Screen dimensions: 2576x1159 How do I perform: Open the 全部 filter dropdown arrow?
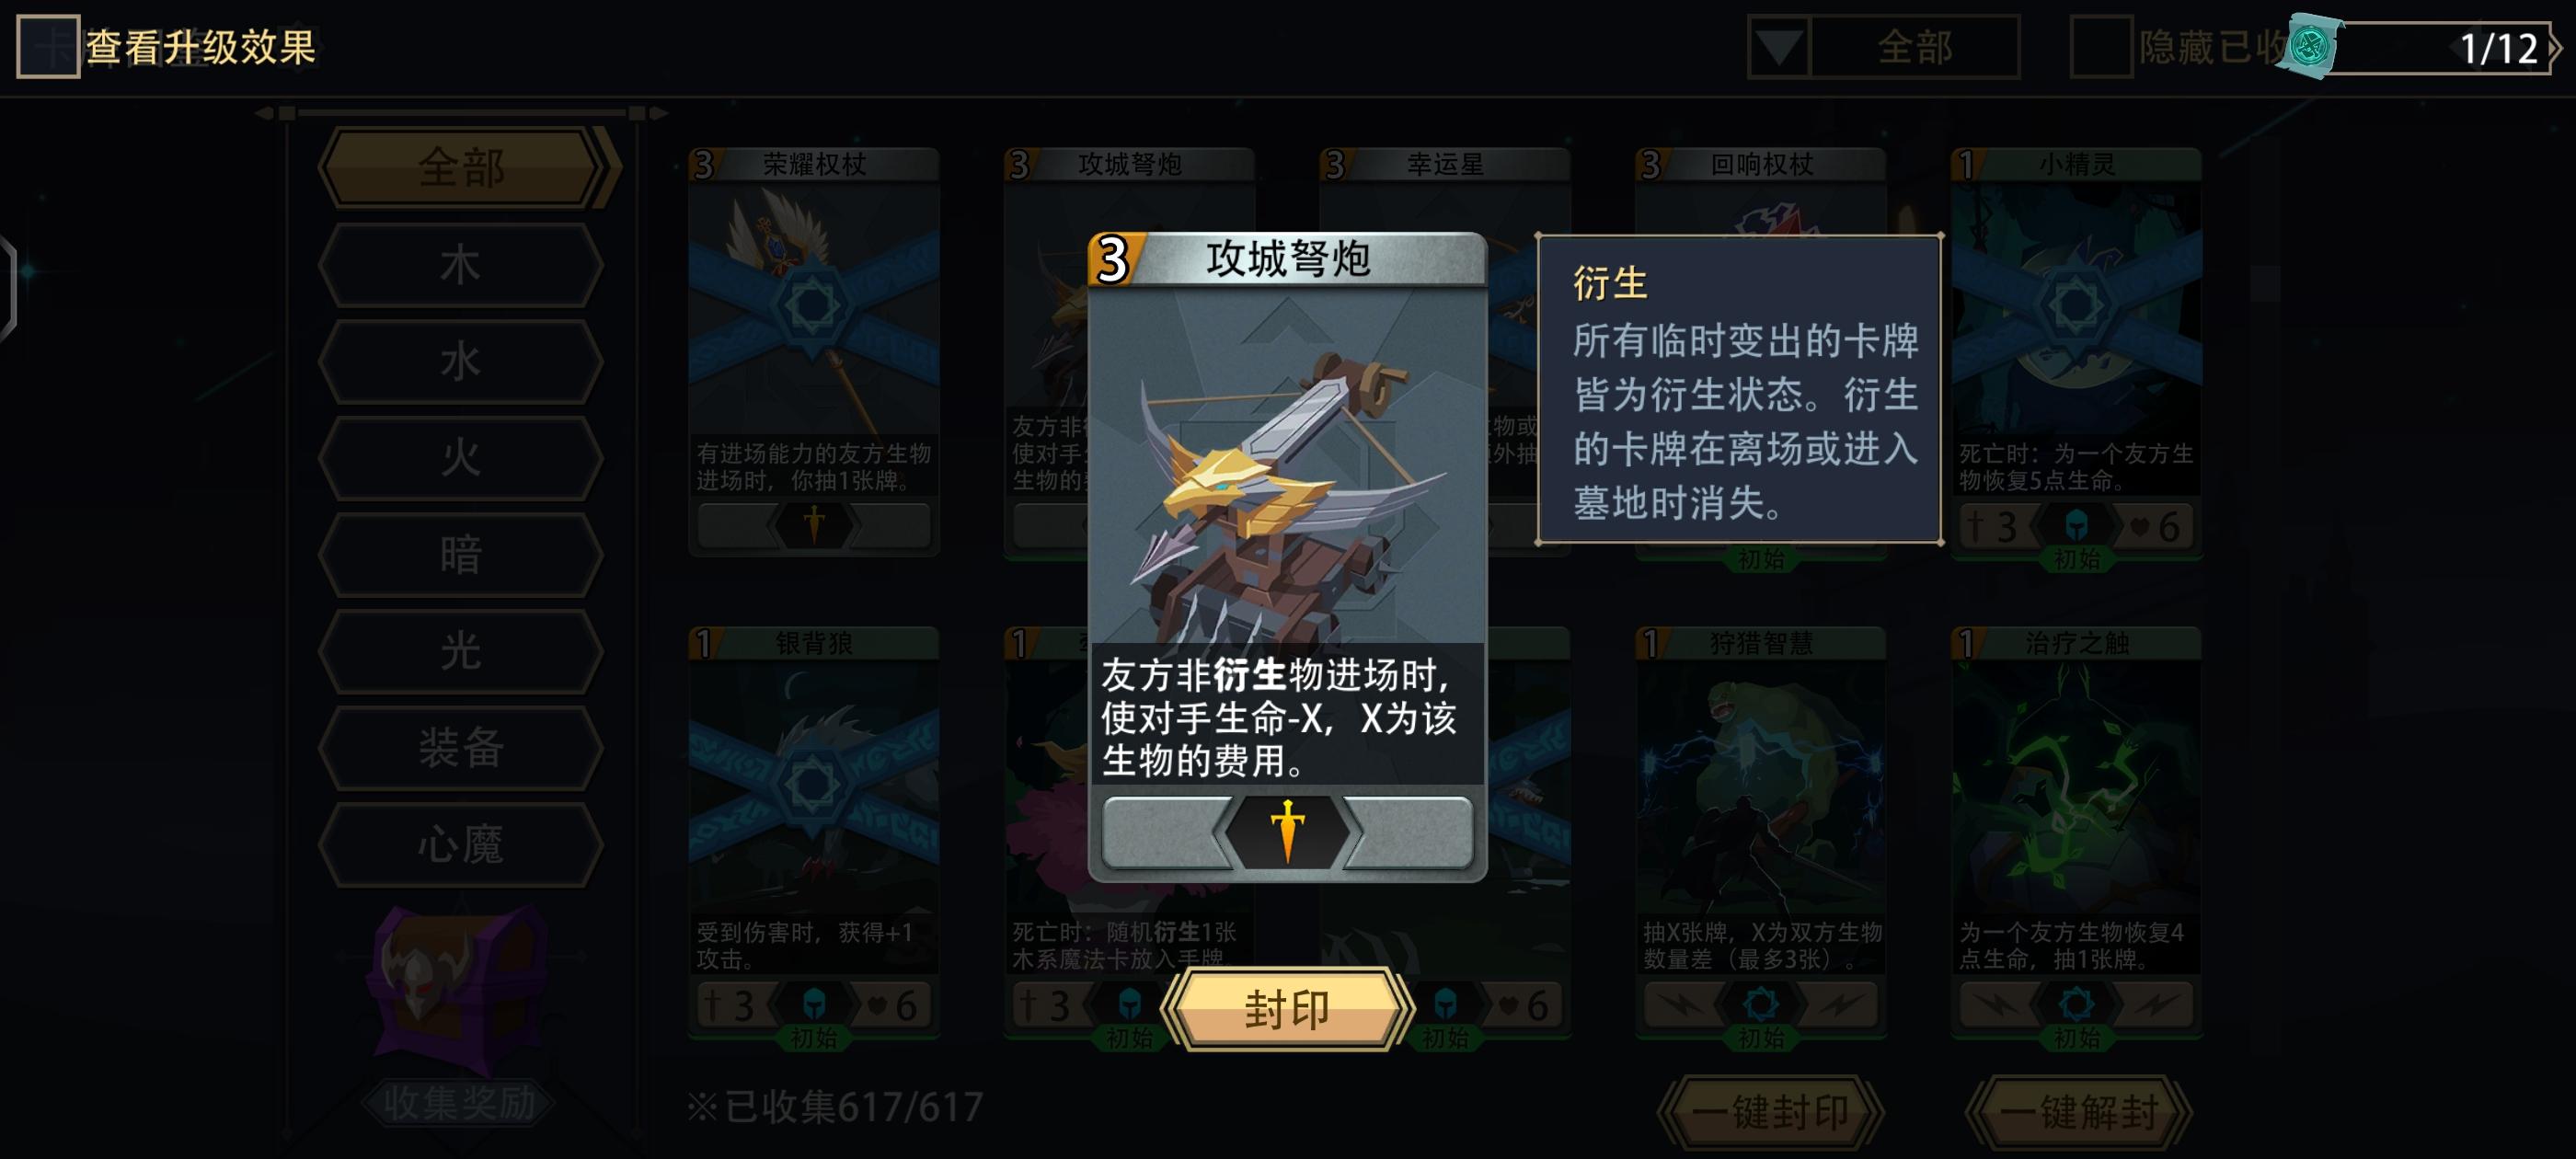[x=1778, y=47]
